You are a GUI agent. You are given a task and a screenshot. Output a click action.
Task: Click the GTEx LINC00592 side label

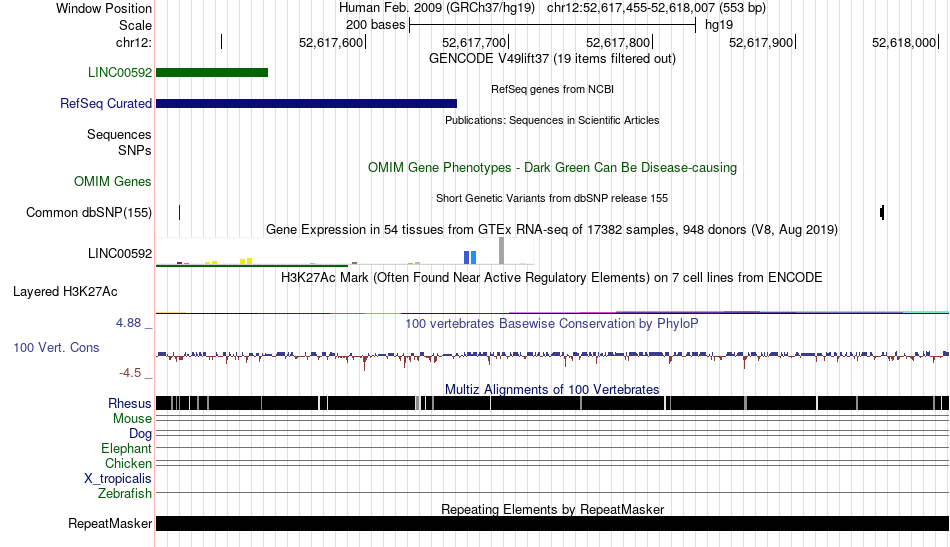120,254
